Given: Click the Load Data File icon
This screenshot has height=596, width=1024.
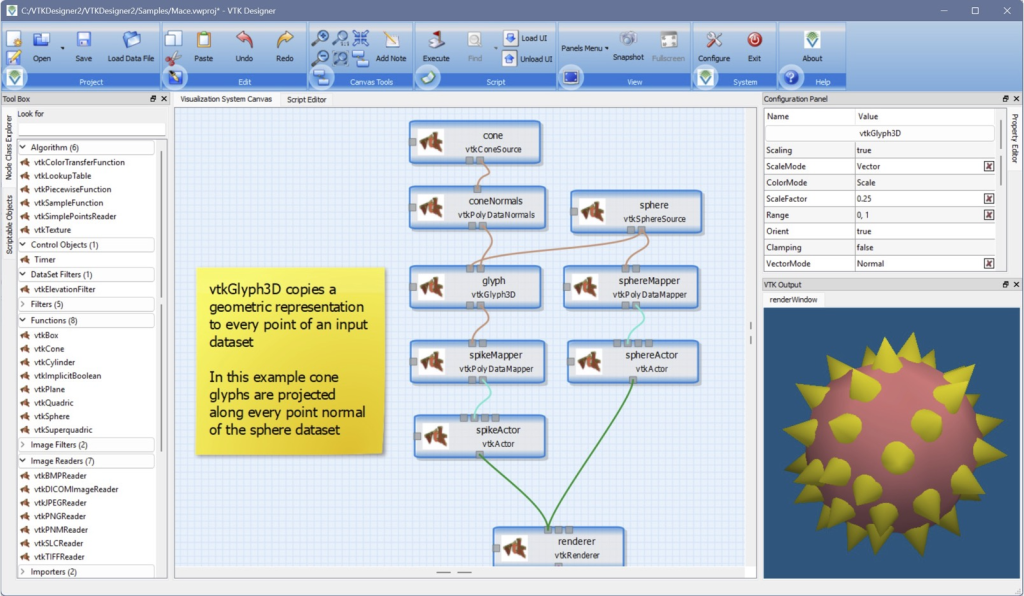Looking at the screenshot, I should 131,41.
